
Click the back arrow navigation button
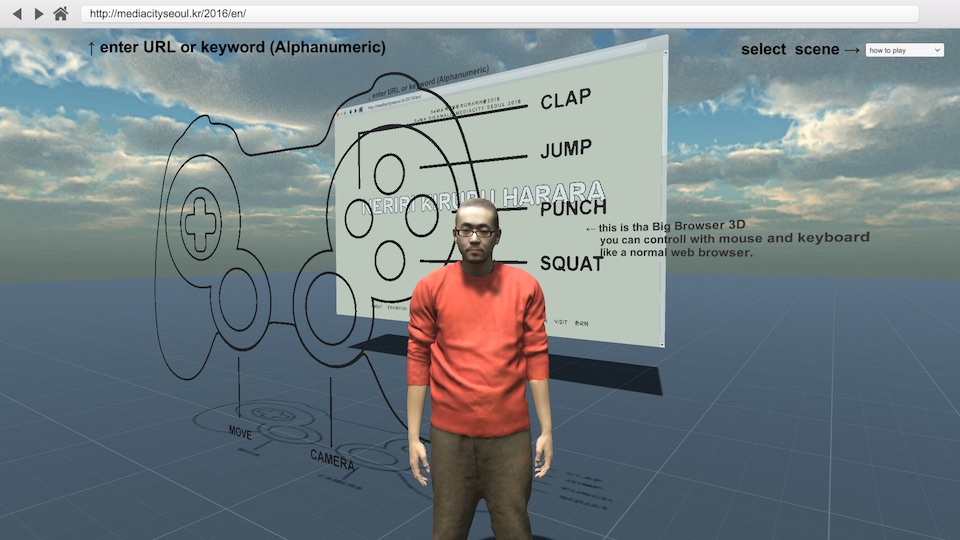click(16, 14)
